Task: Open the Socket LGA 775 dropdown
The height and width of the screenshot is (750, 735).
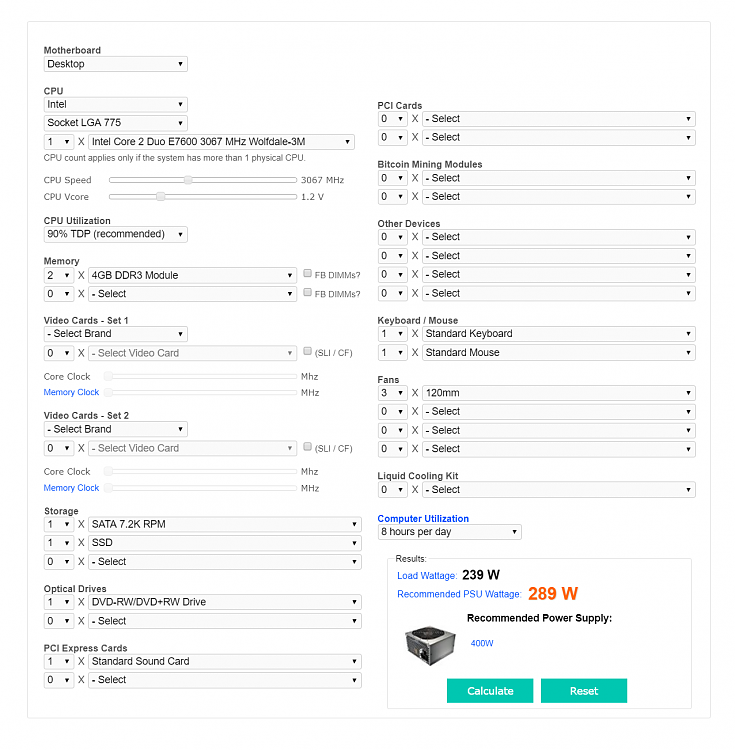Action: (x=115, y=123)
